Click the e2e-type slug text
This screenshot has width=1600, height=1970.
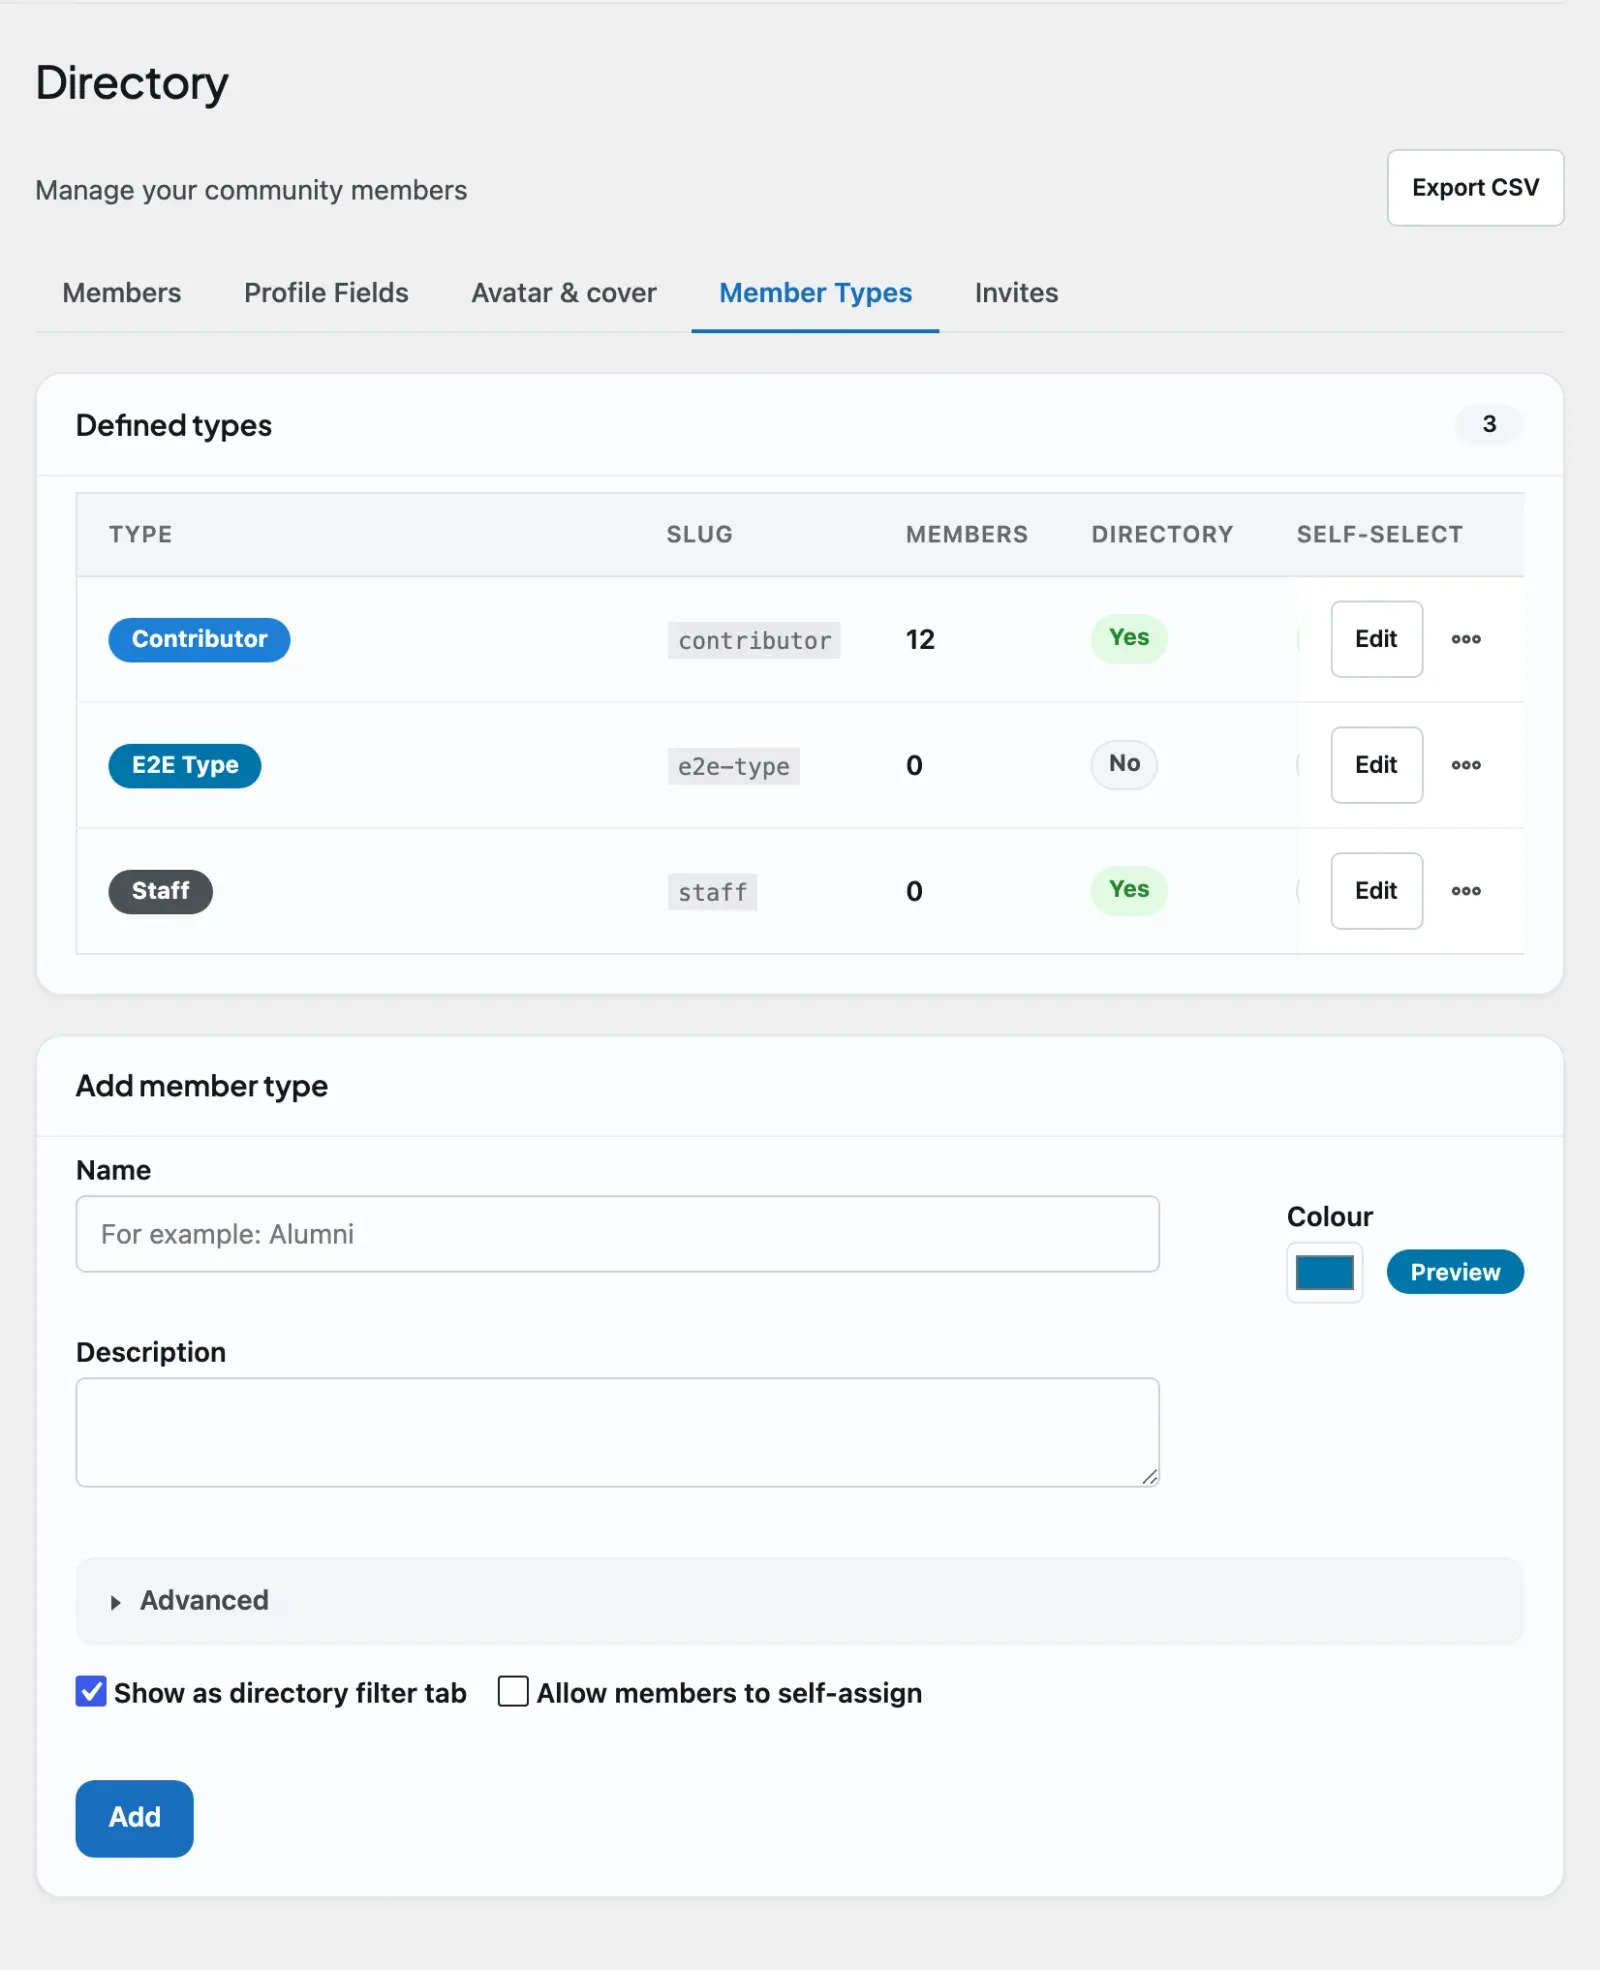tap(734, 767)
